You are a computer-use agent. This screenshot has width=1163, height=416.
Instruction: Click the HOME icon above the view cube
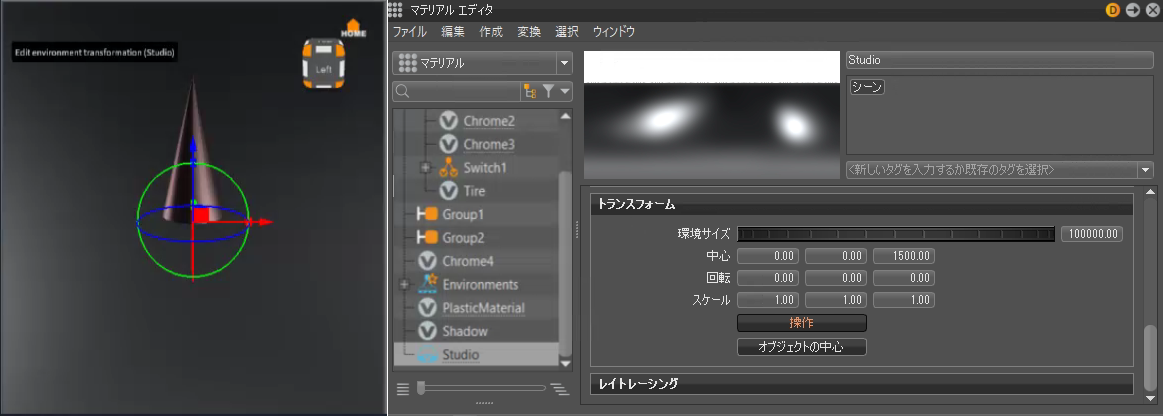point(354,29)
